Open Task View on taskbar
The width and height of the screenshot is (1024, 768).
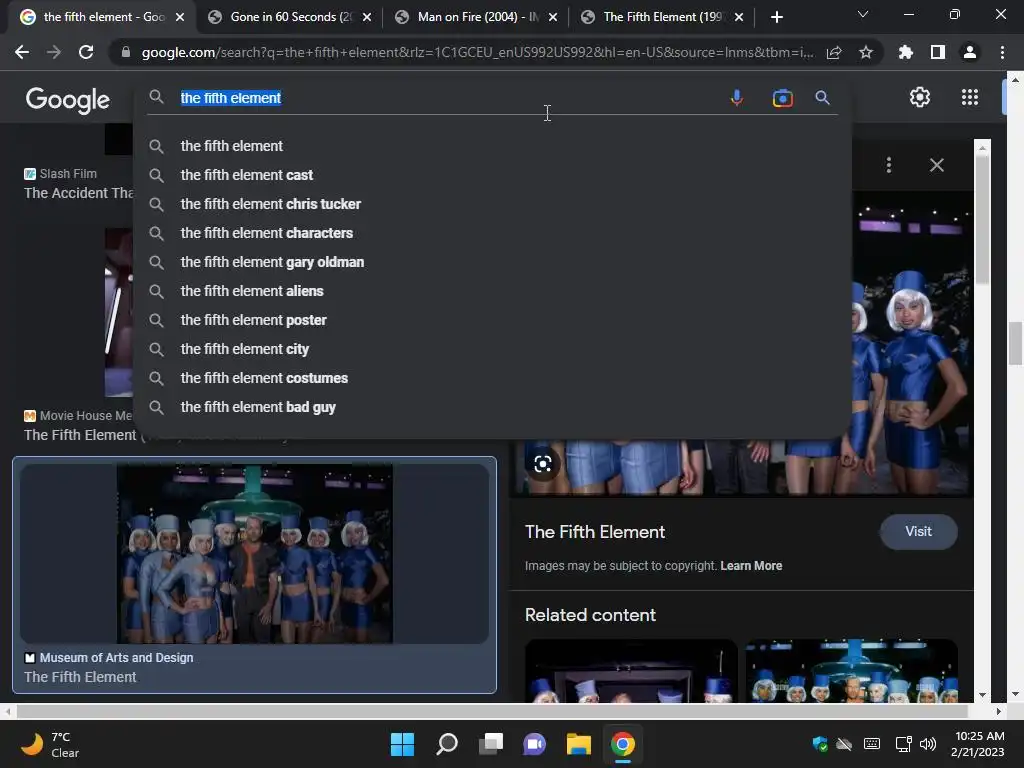coord(491,744)
